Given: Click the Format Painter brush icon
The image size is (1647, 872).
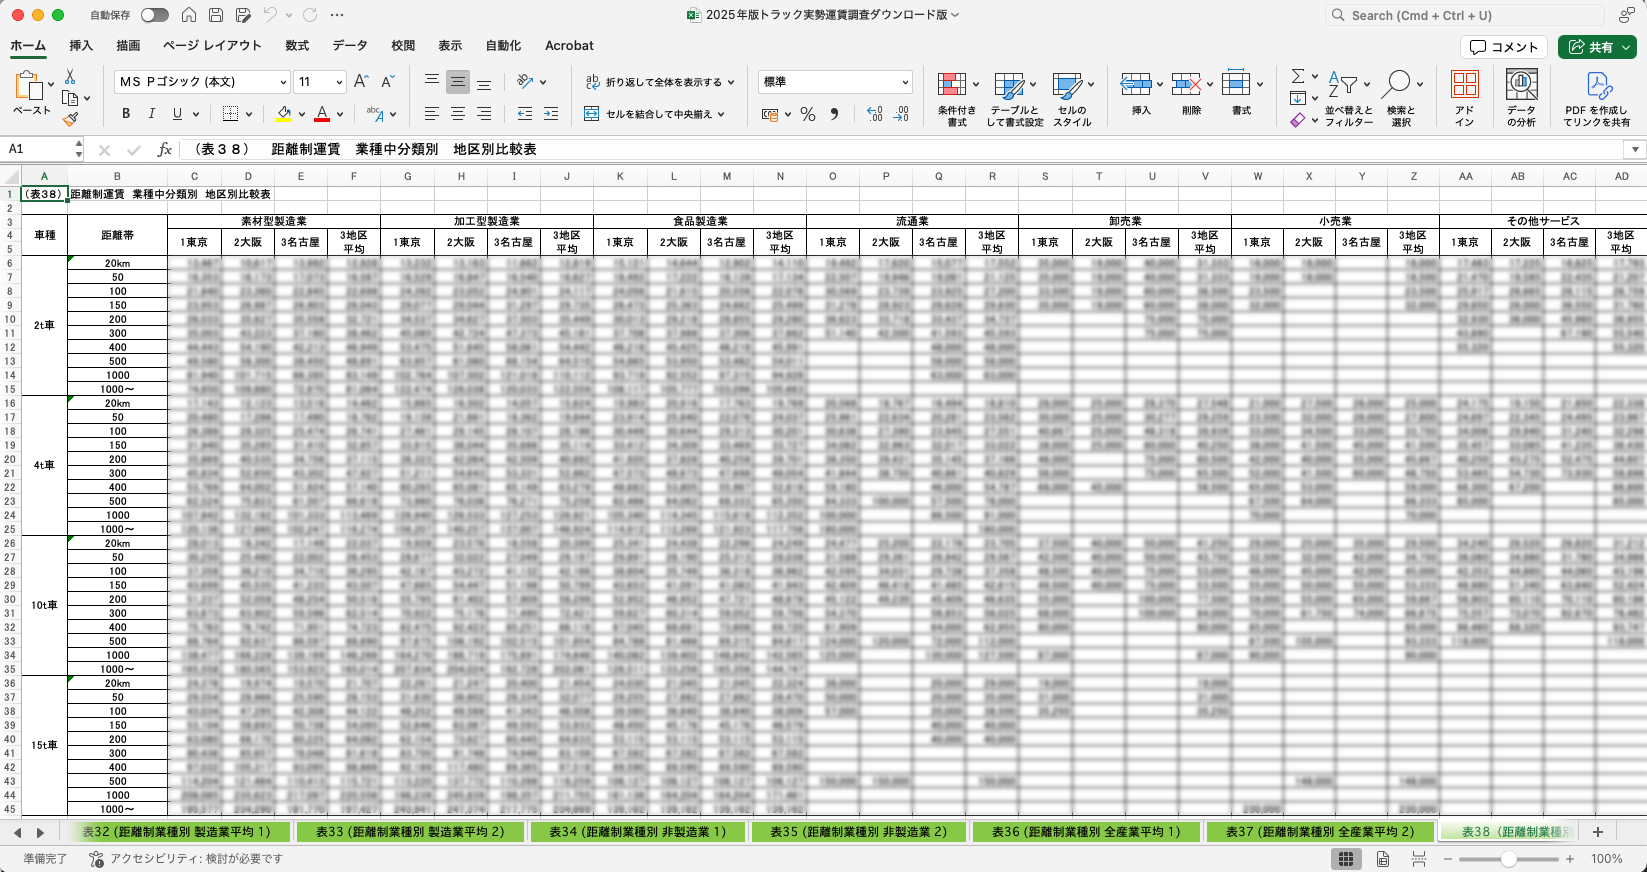Looking at the screenshot, I should 70,119.
